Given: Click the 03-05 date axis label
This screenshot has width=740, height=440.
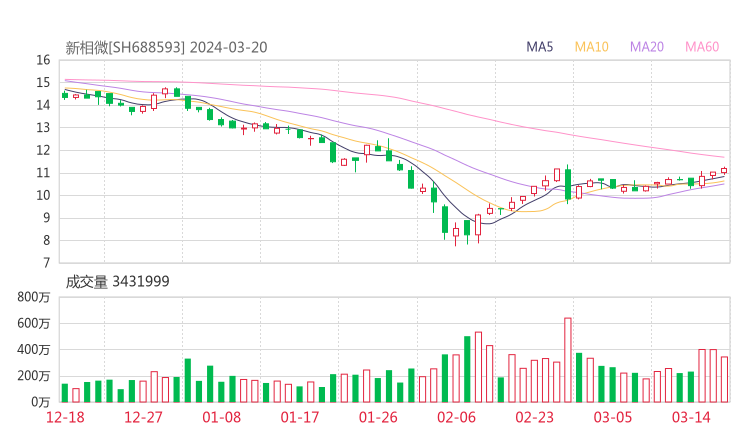Looking at the screenshot, I should (613, 417).
